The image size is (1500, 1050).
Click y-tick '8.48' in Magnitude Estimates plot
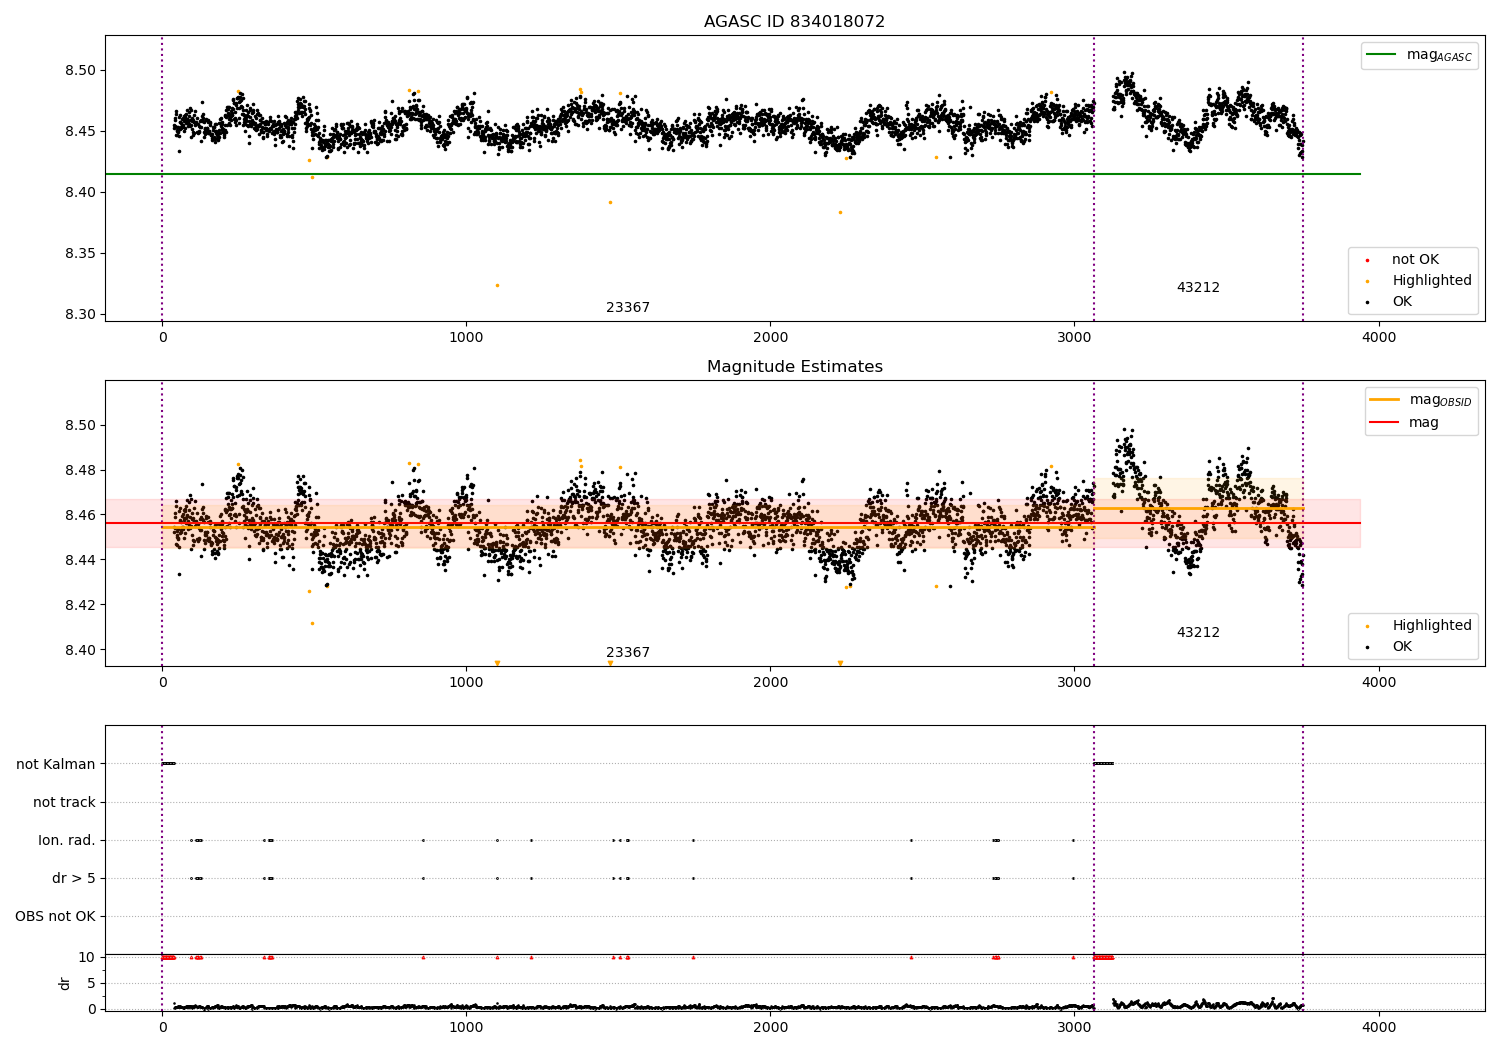pos(80,470)
